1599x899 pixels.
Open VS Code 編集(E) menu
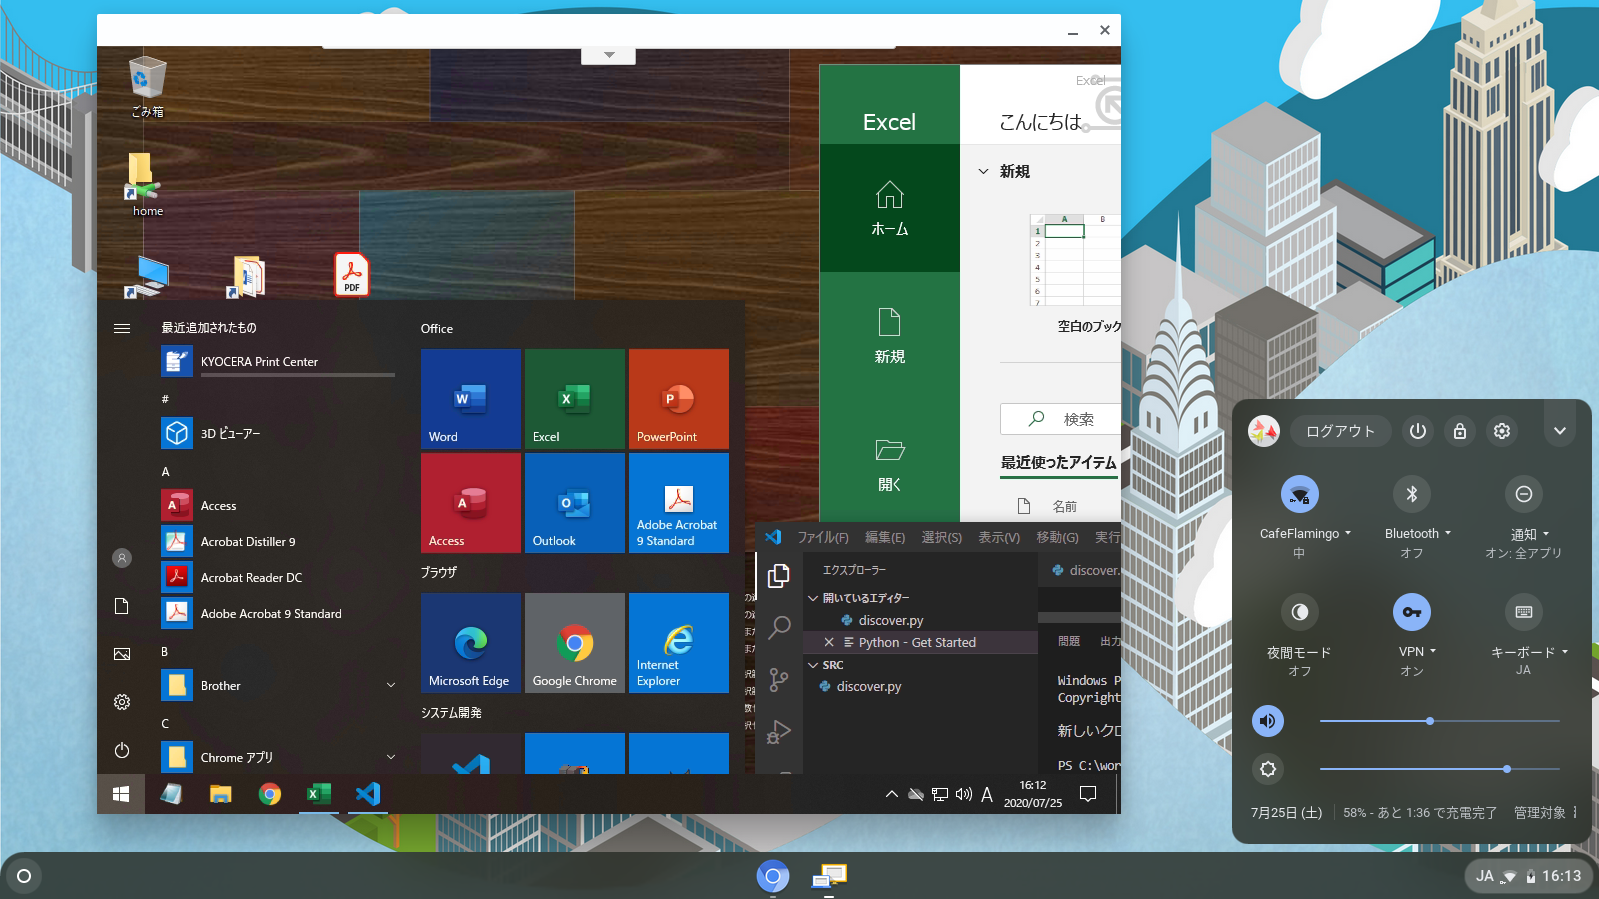click(885, 537)
